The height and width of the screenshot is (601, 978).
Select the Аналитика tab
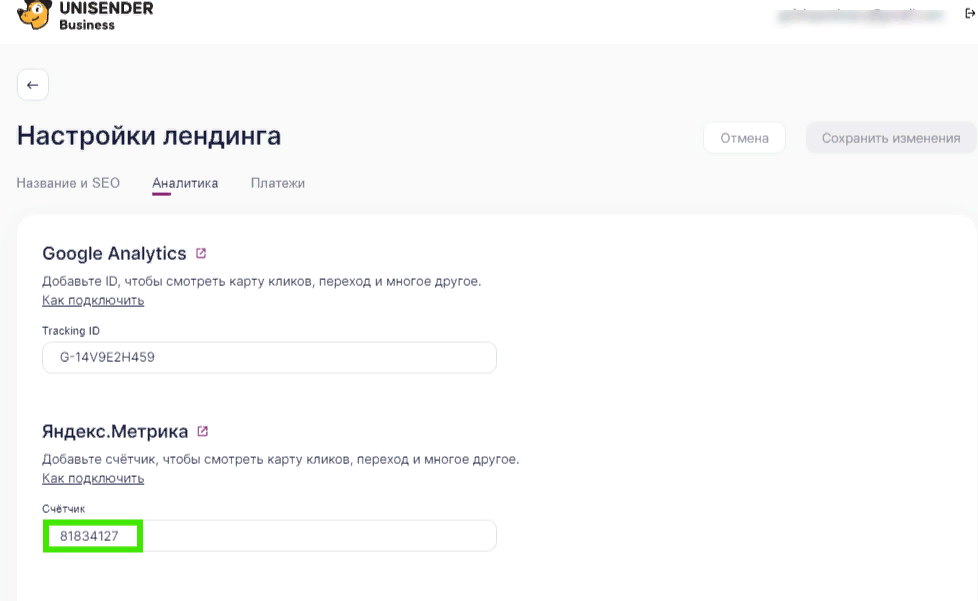[x=185, y=183]
